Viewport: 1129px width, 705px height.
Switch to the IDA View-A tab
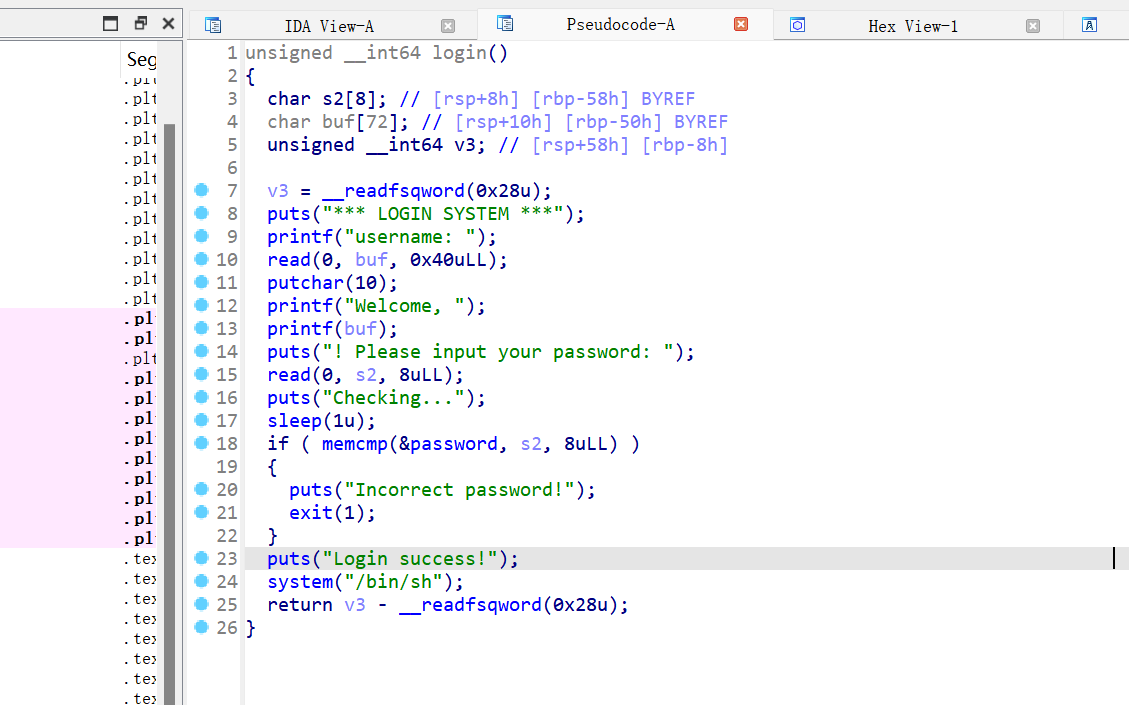coord(329,26)
